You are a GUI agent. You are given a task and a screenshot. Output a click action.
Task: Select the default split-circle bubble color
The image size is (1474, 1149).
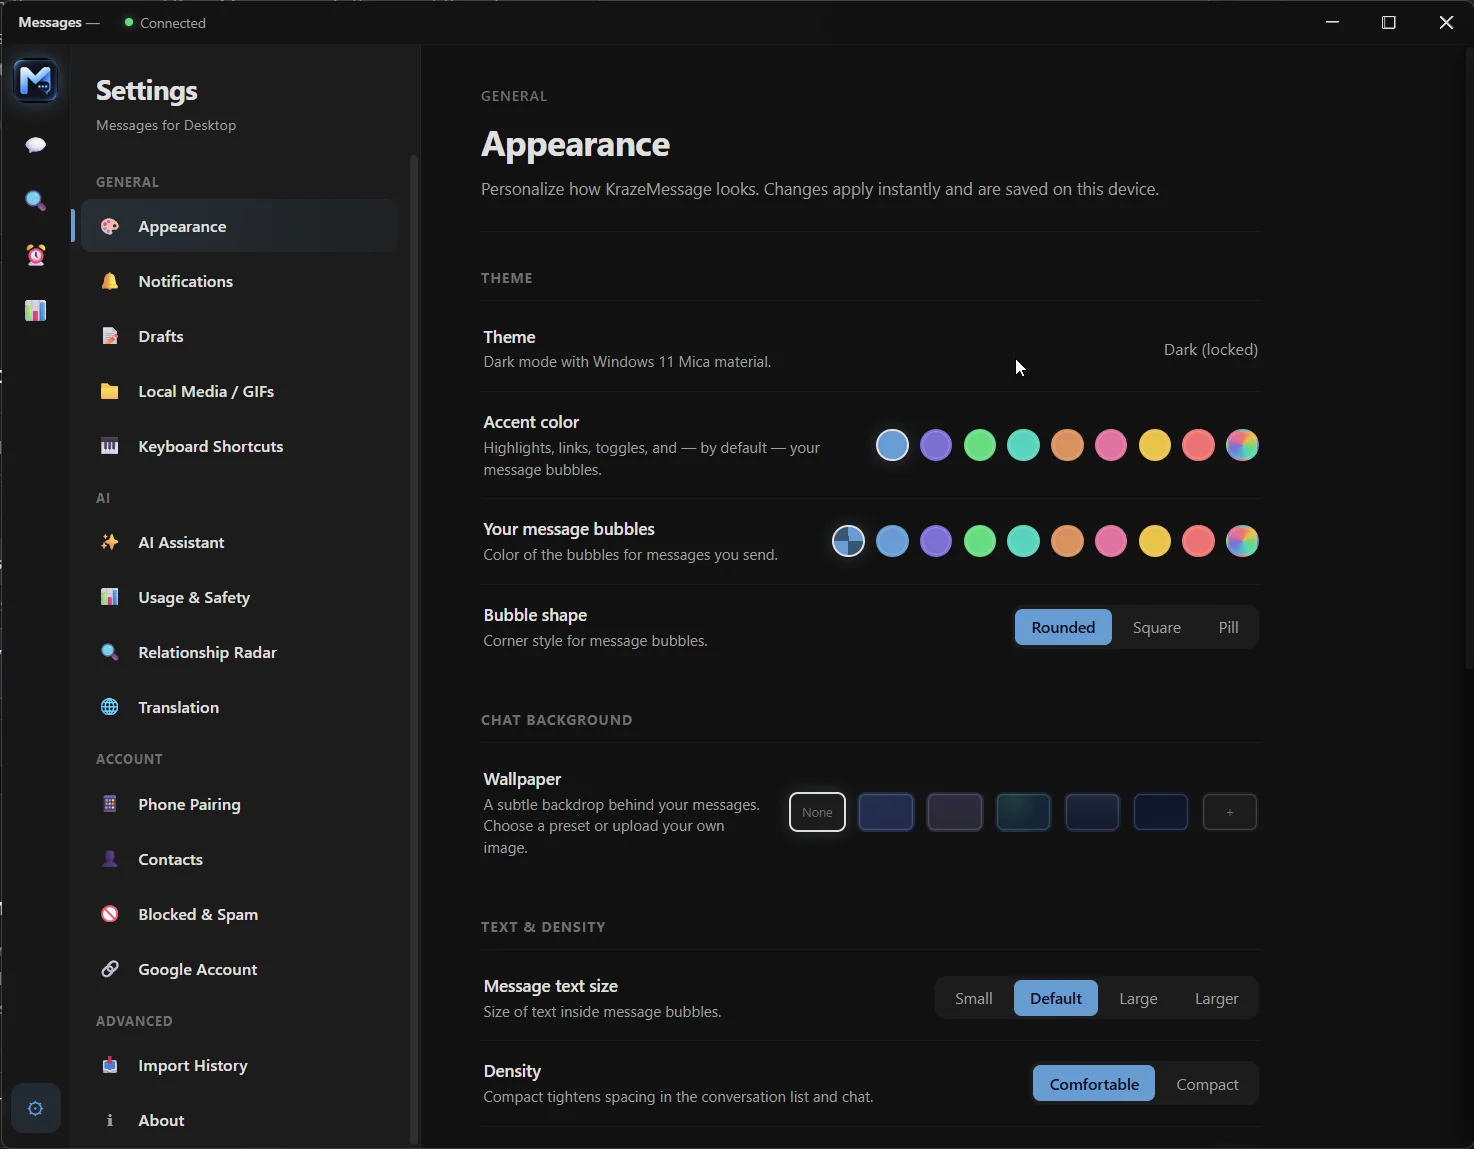pos(849,541)
